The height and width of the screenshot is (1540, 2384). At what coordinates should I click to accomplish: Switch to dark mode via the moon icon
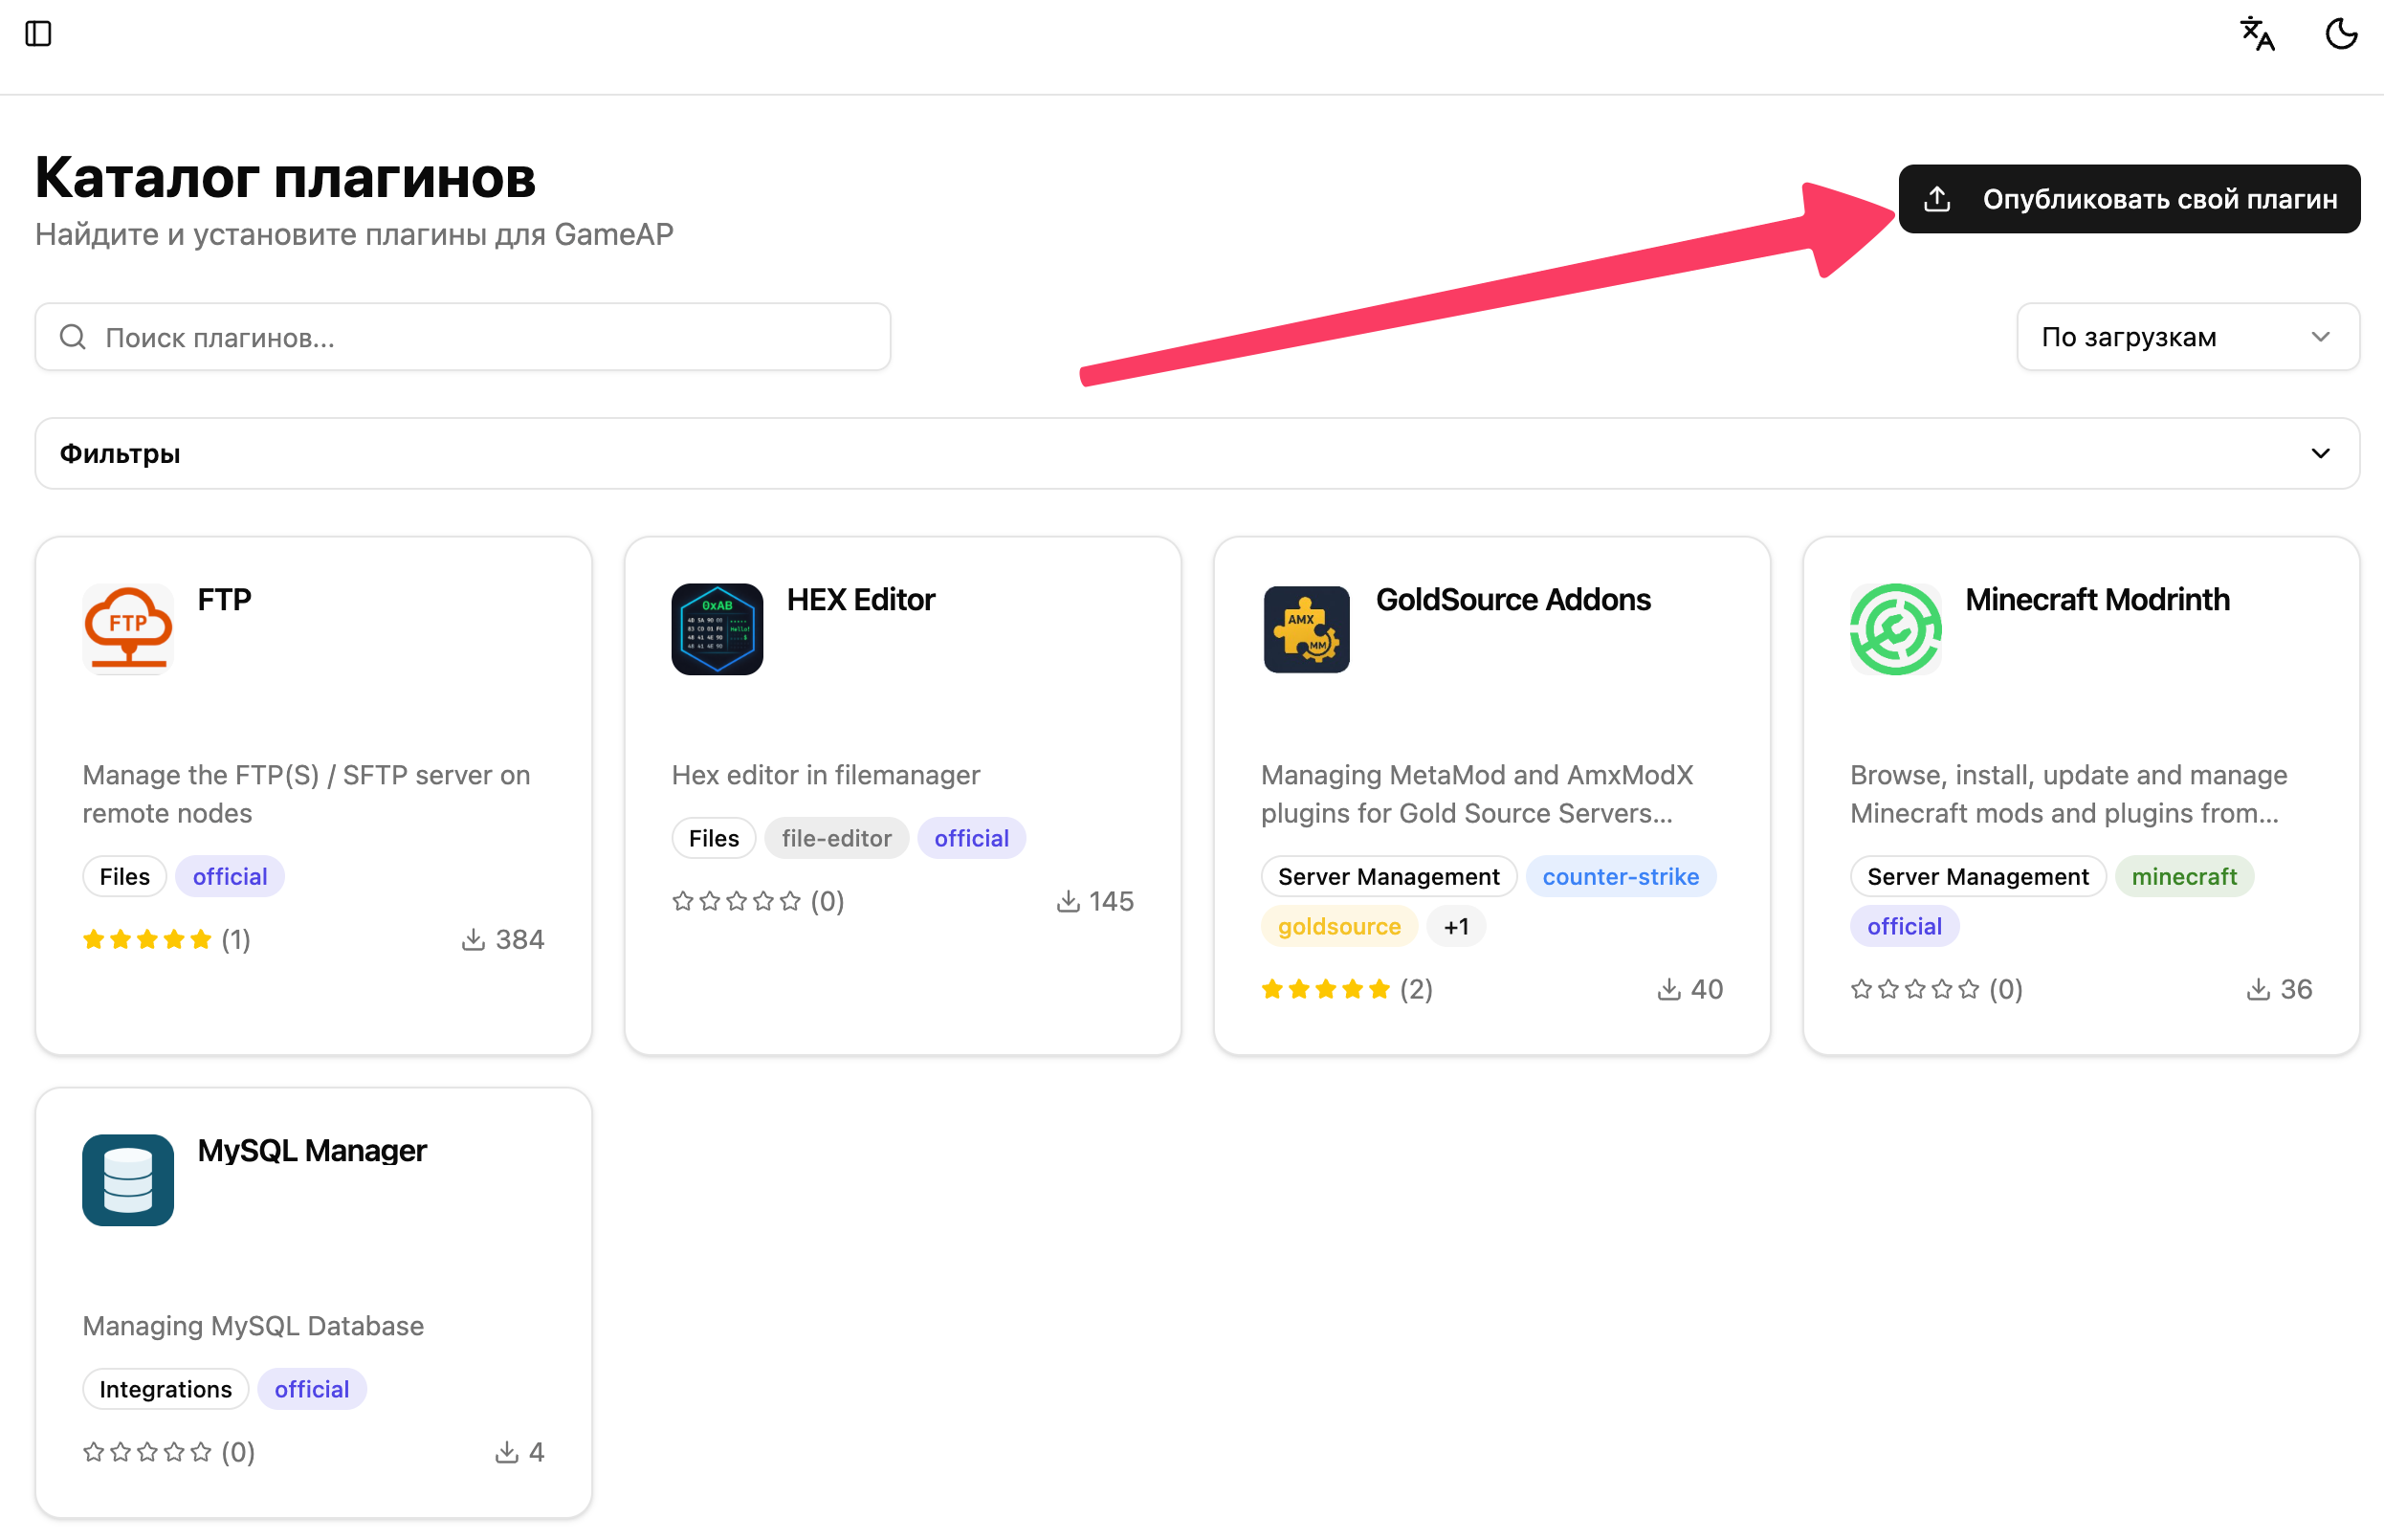[2341, 34]
